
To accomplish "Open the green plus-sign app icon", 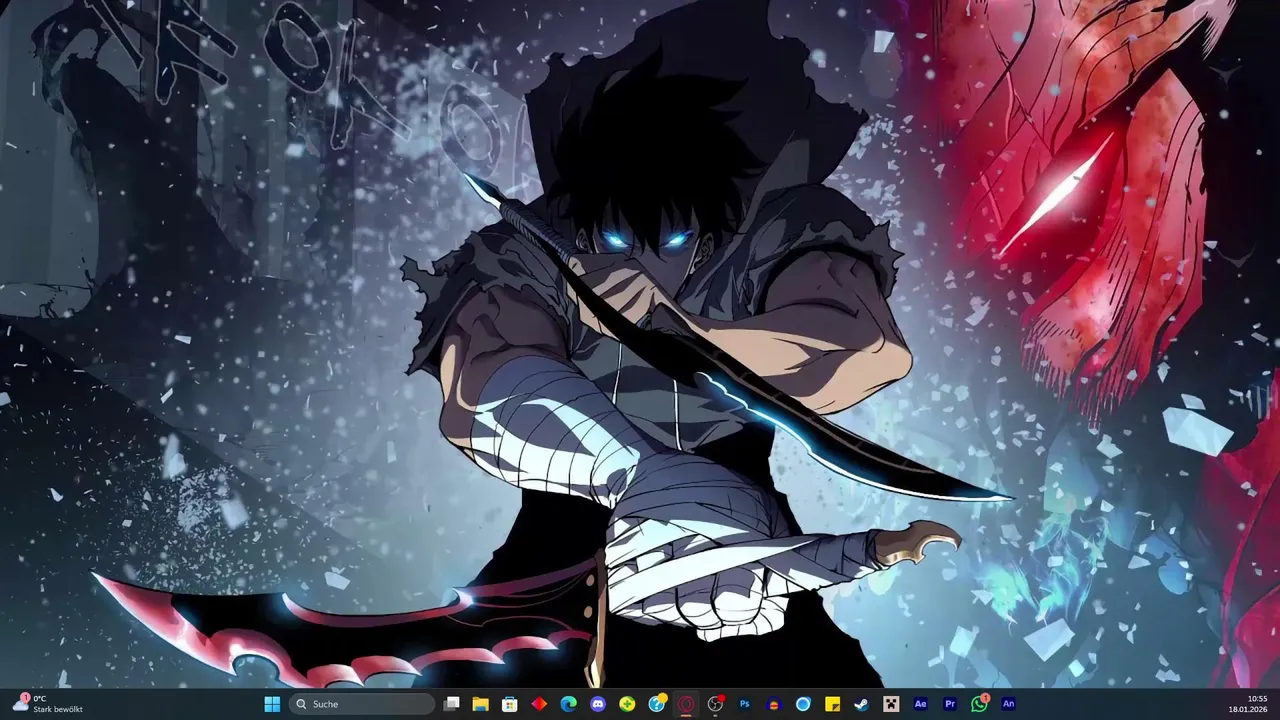I will point(627,704).
